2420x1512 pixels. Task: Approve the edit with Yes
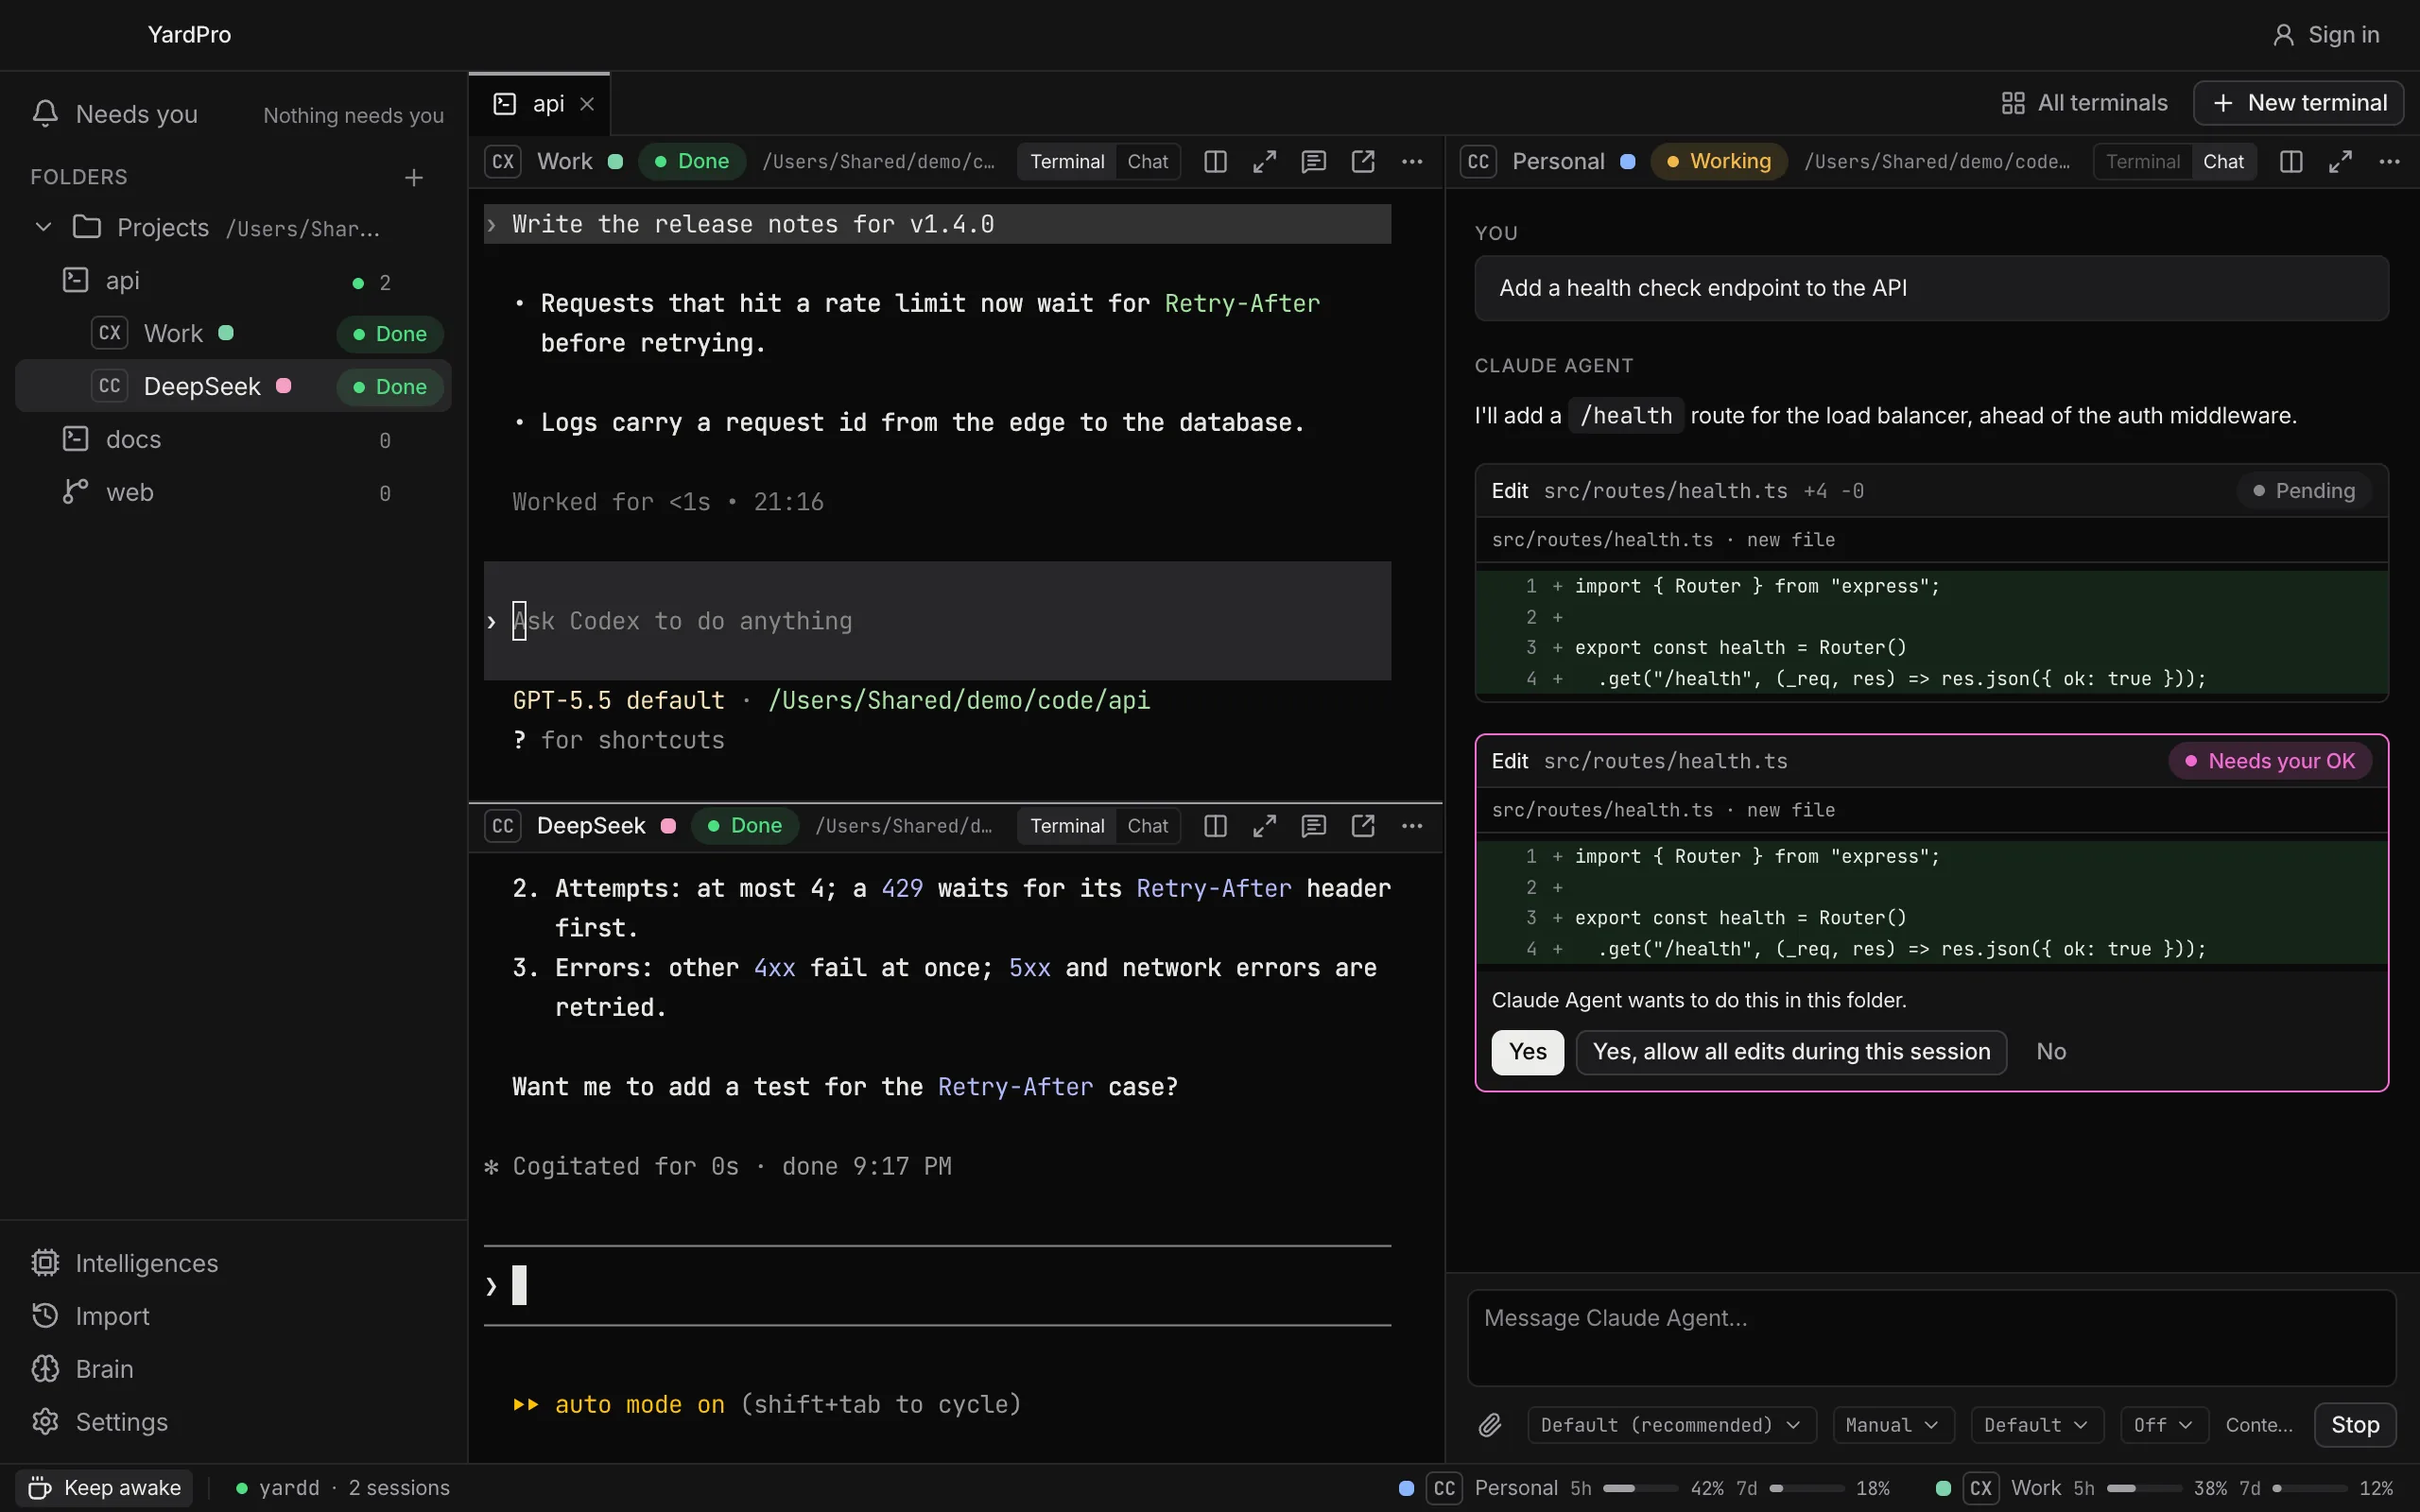pos(1527,1052)
